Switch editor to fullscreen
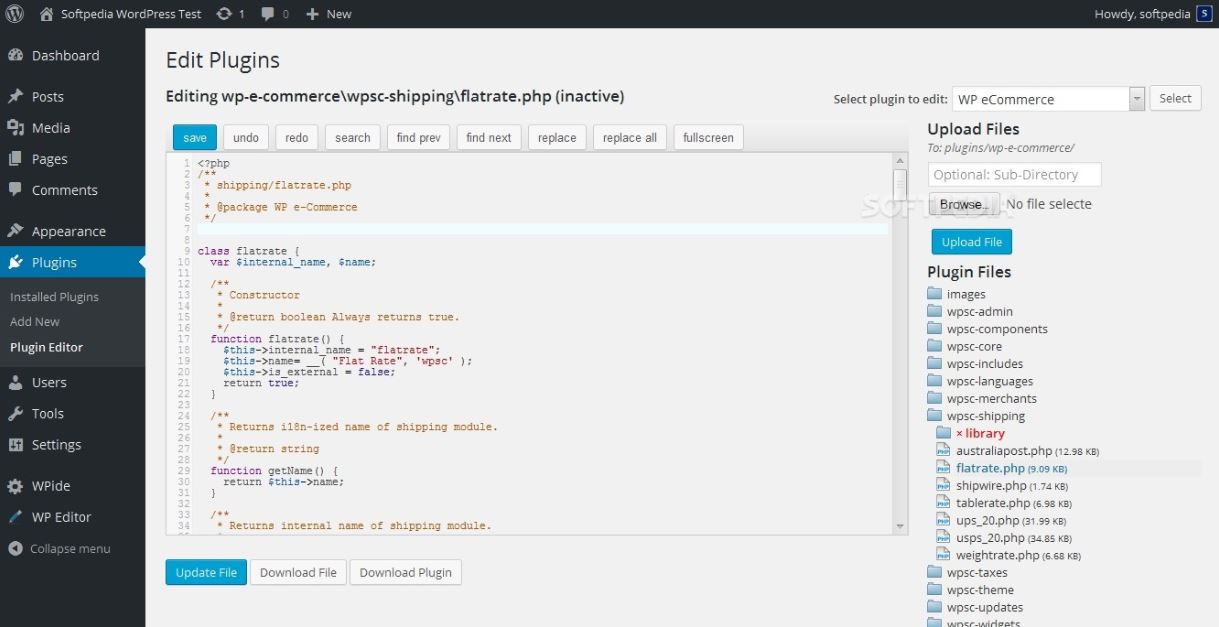Screen dimensions: 1219x627 [x=709, y=138]
